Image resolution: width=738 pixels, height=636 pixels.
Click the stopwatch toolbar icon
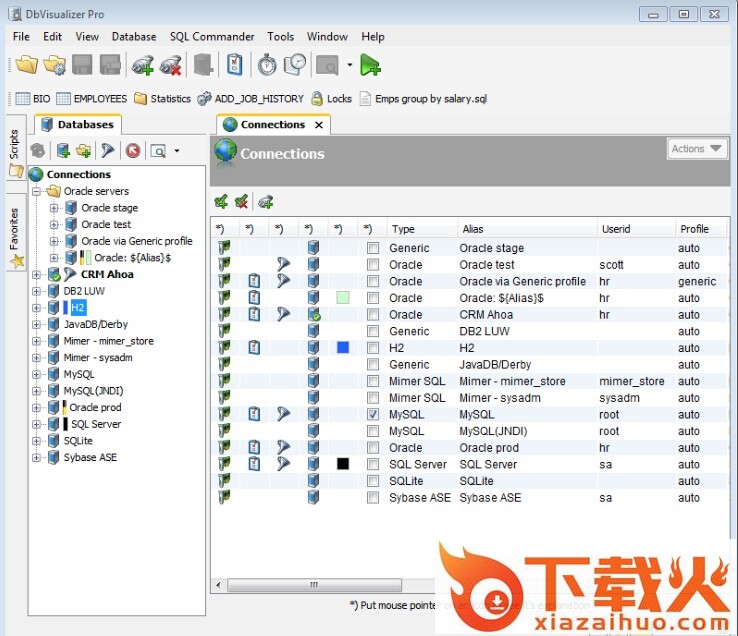point(267,65)
